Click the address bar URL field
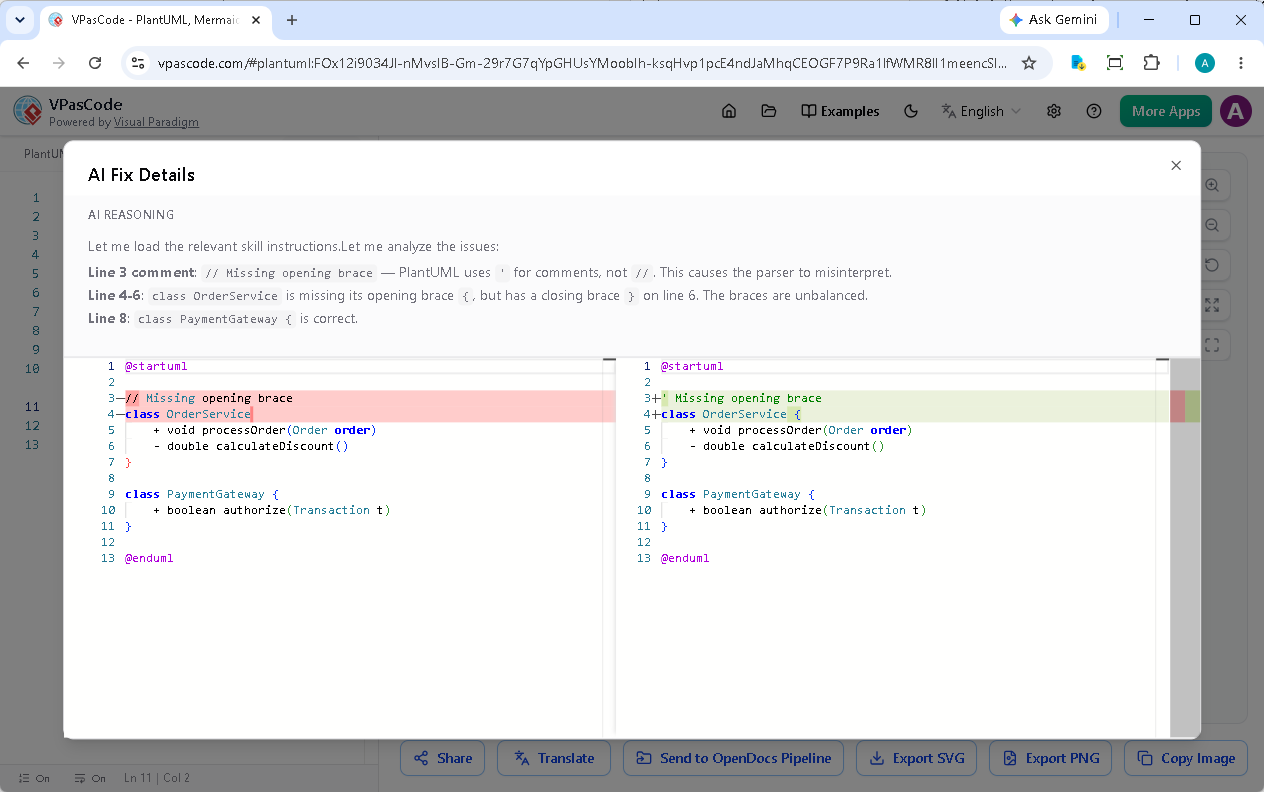 coord(583,63)
